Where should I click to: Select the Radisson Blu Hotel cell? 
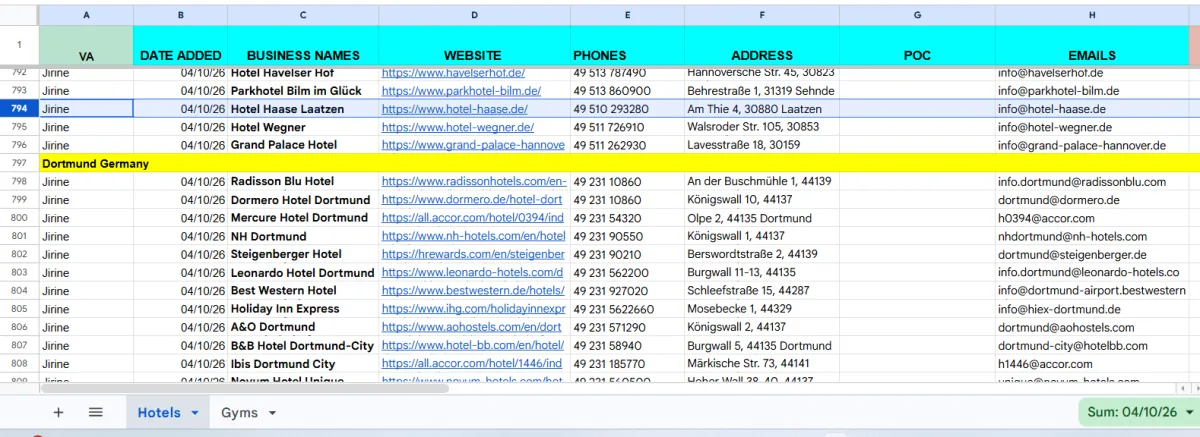303,182
